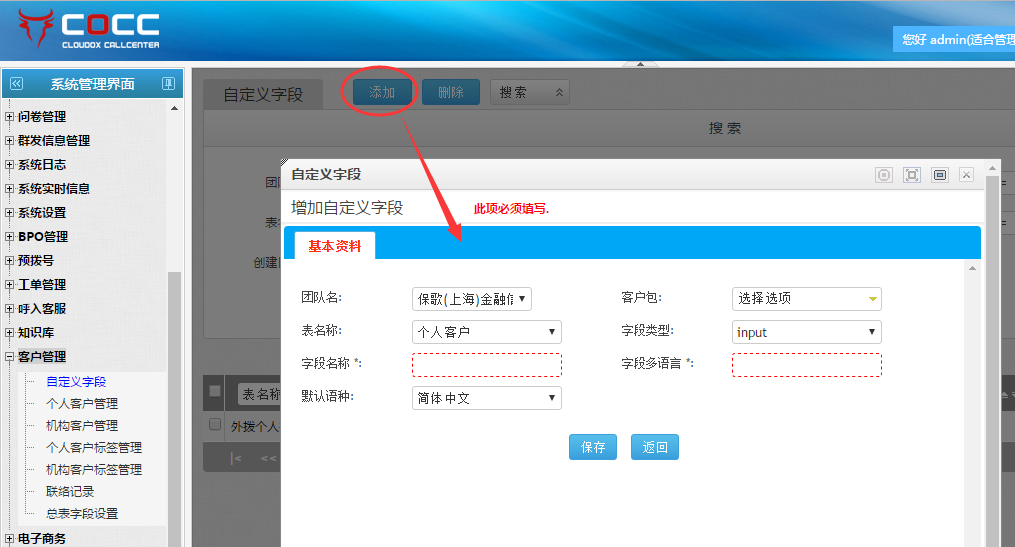Viewport: 1015px width, 547px height.
Task: Check the 外拨个人 row checkbox
Action: [214, 425]
